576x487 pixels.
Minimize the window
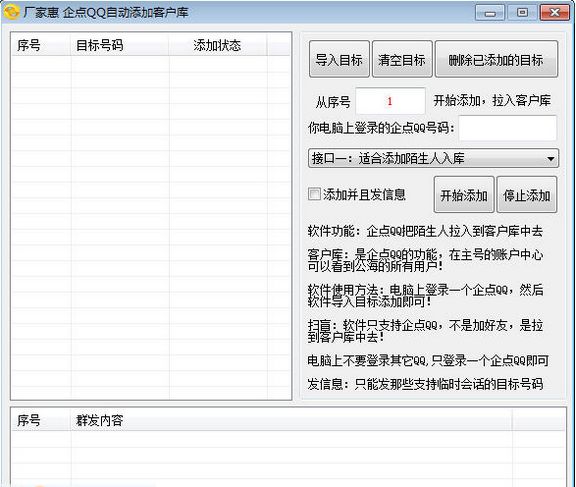(490, 13)
